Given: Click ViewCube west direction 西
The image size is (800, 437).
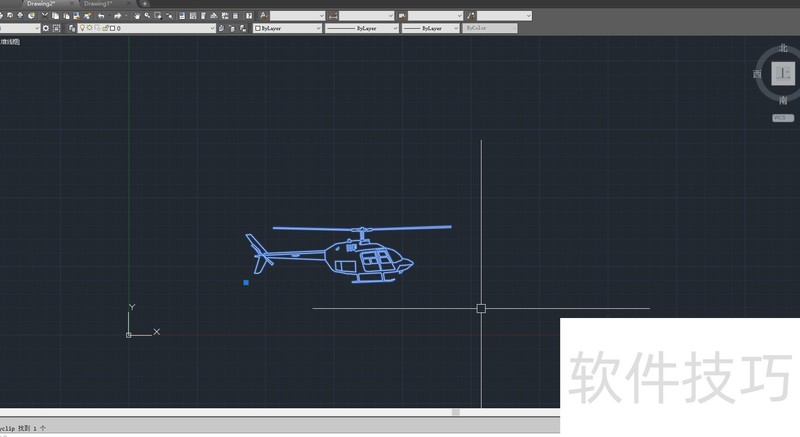Looking at the screenshot, I should pos(757,74).
